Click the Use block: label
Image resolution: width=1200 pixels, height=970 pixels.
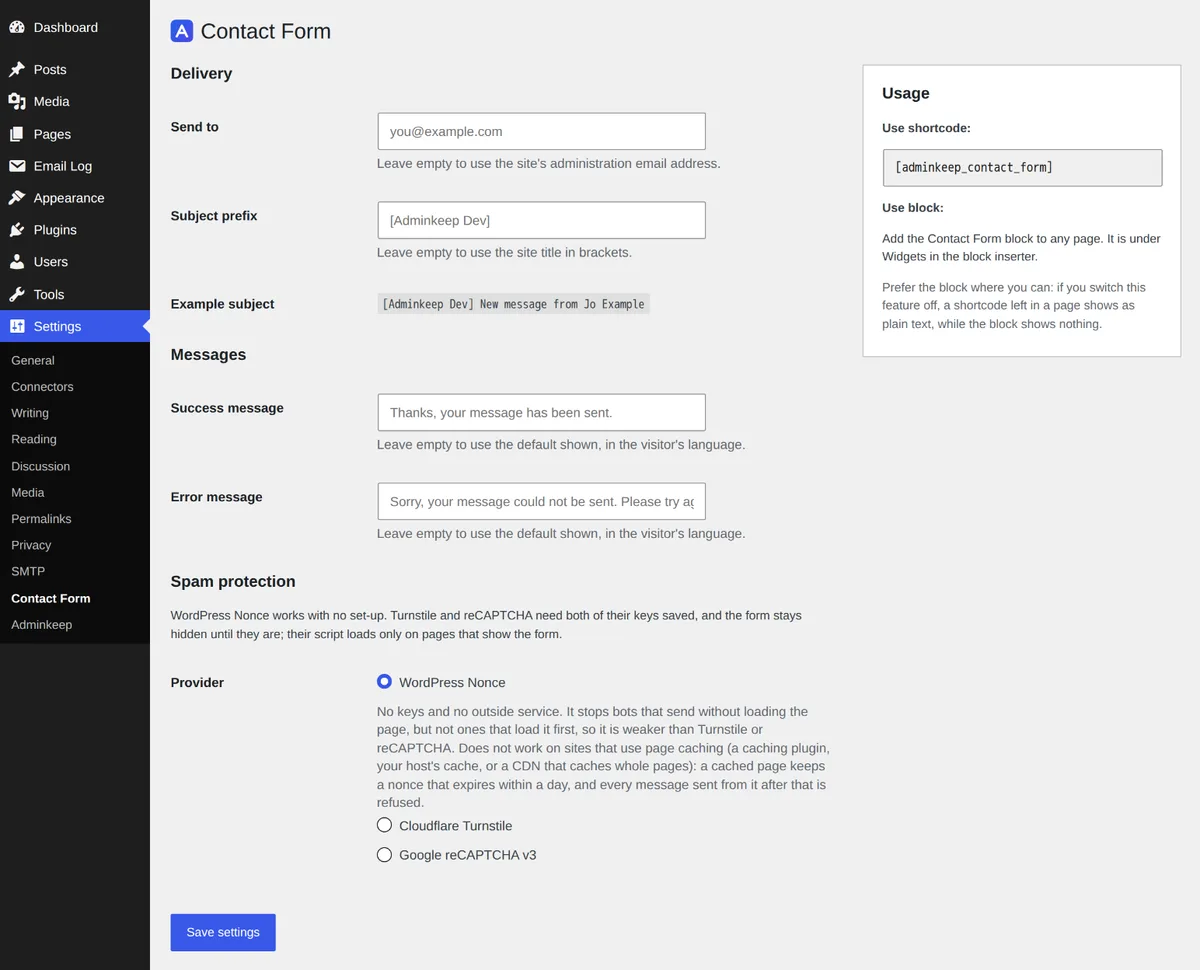(913, 208)
